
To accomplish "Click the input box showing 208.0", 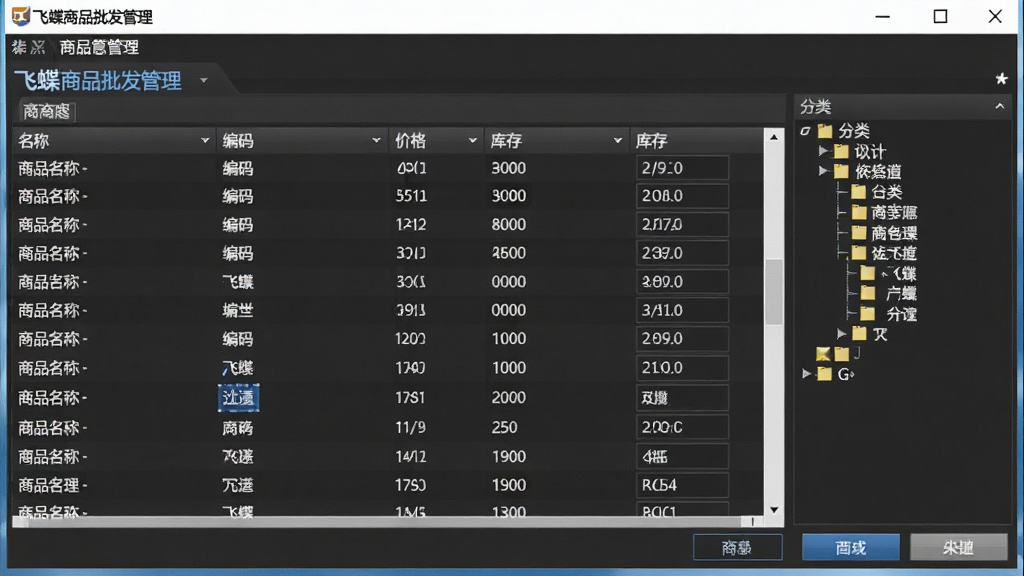I will pyautogui.click(x=682, y=196).
